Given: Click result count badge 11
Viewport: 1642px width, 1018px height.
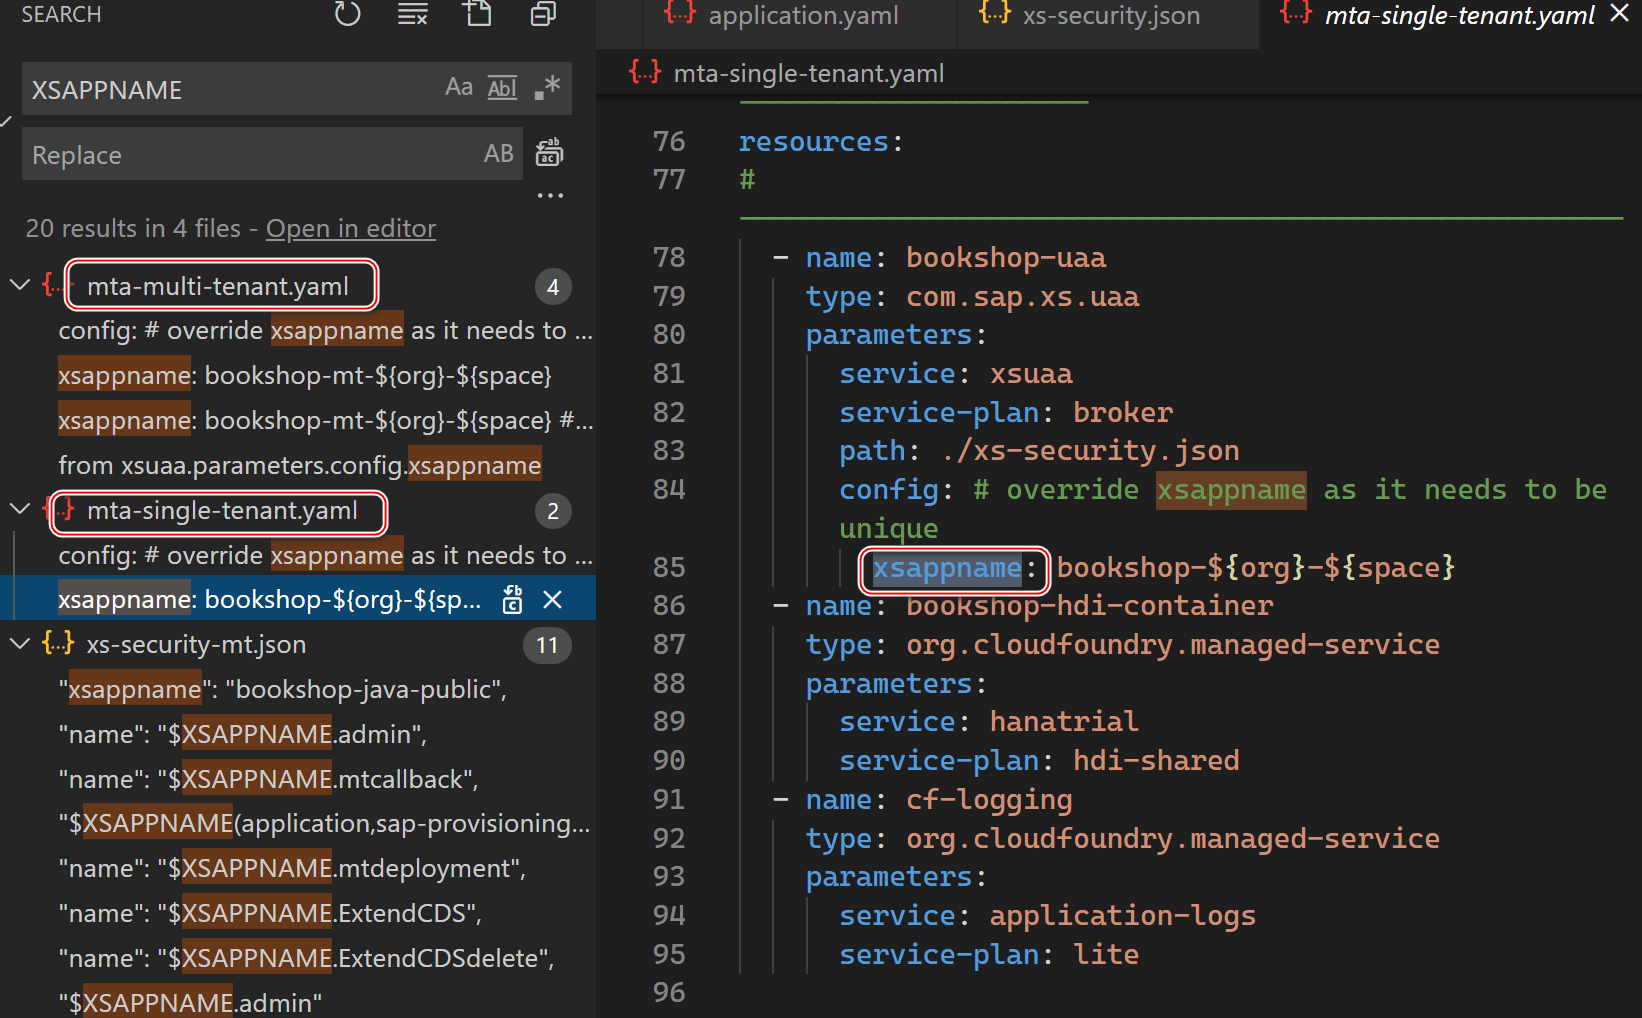Looking at the screenshot, I should pyautogui.click(x=547, y=646).
